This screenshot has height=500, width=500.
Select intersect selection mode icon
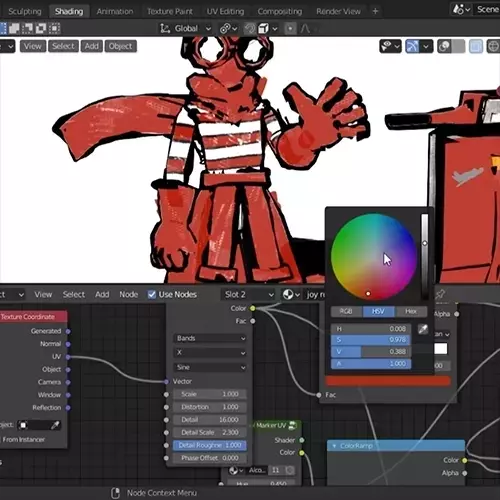(x=54, y=29)
